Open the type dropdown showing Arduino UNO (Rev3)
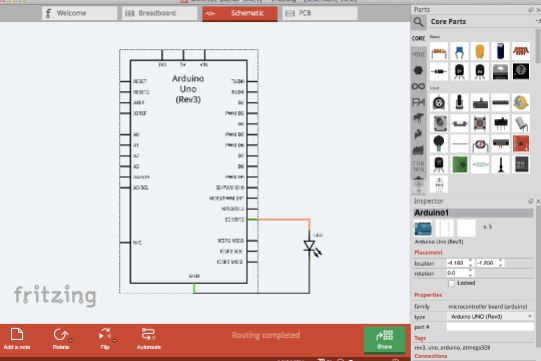This screenshot has height=361, width=541. (490, 316)
